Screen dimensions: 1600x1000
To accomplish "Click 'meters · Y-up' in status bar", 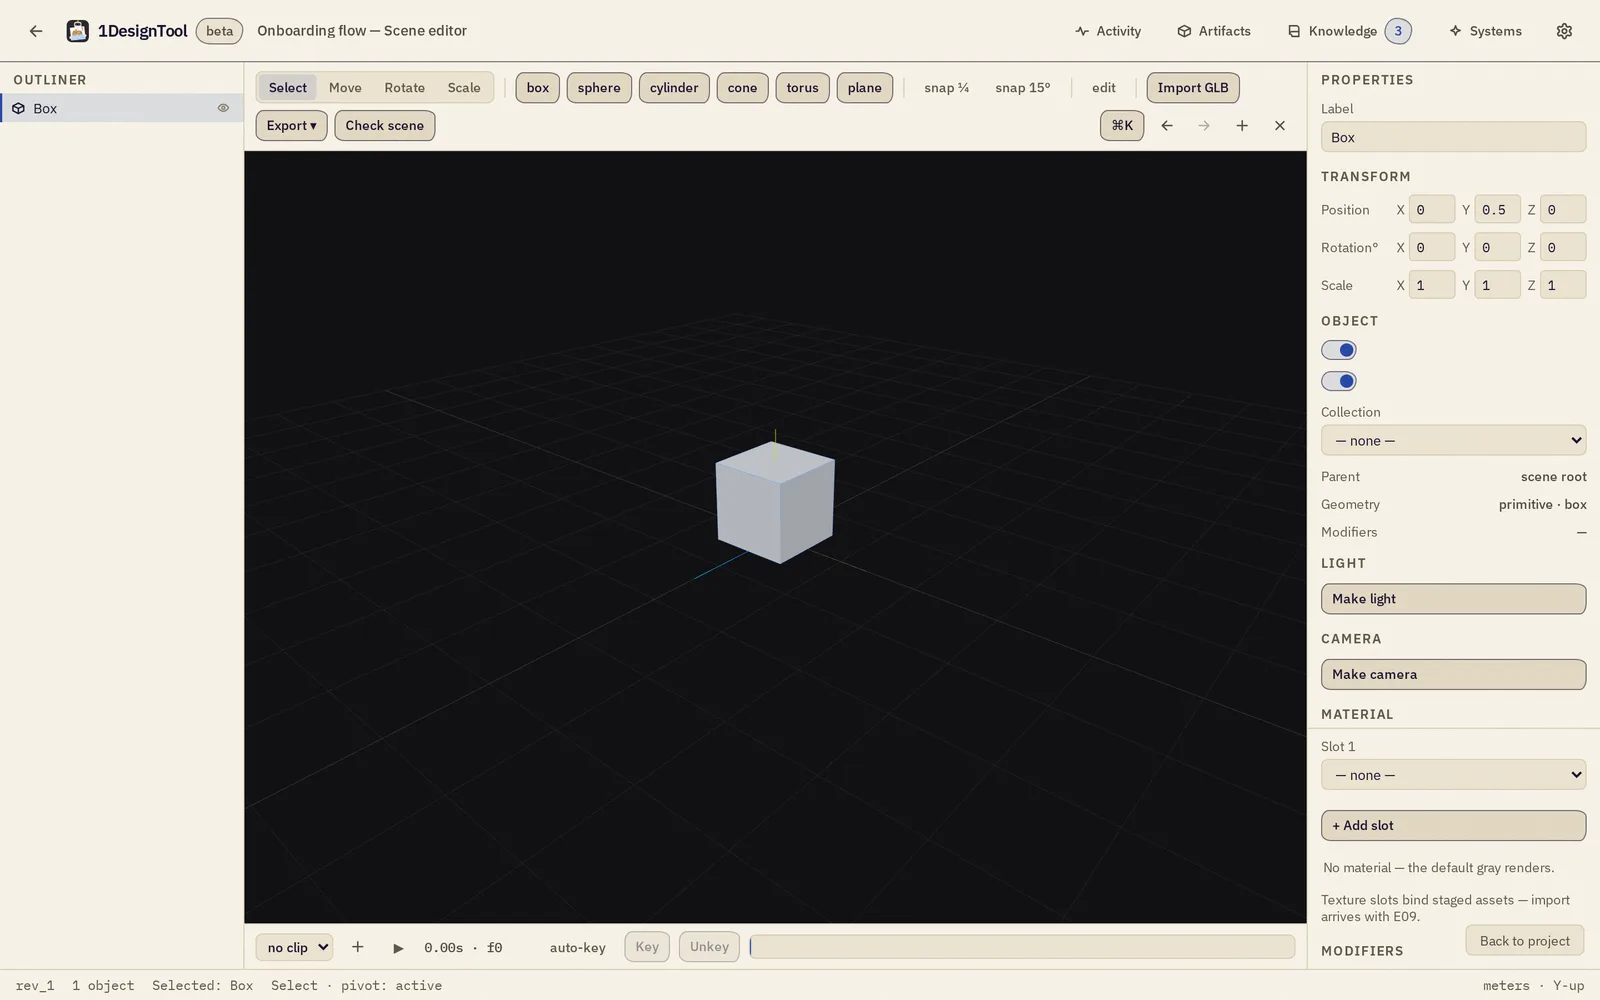I will point(1533,985).
